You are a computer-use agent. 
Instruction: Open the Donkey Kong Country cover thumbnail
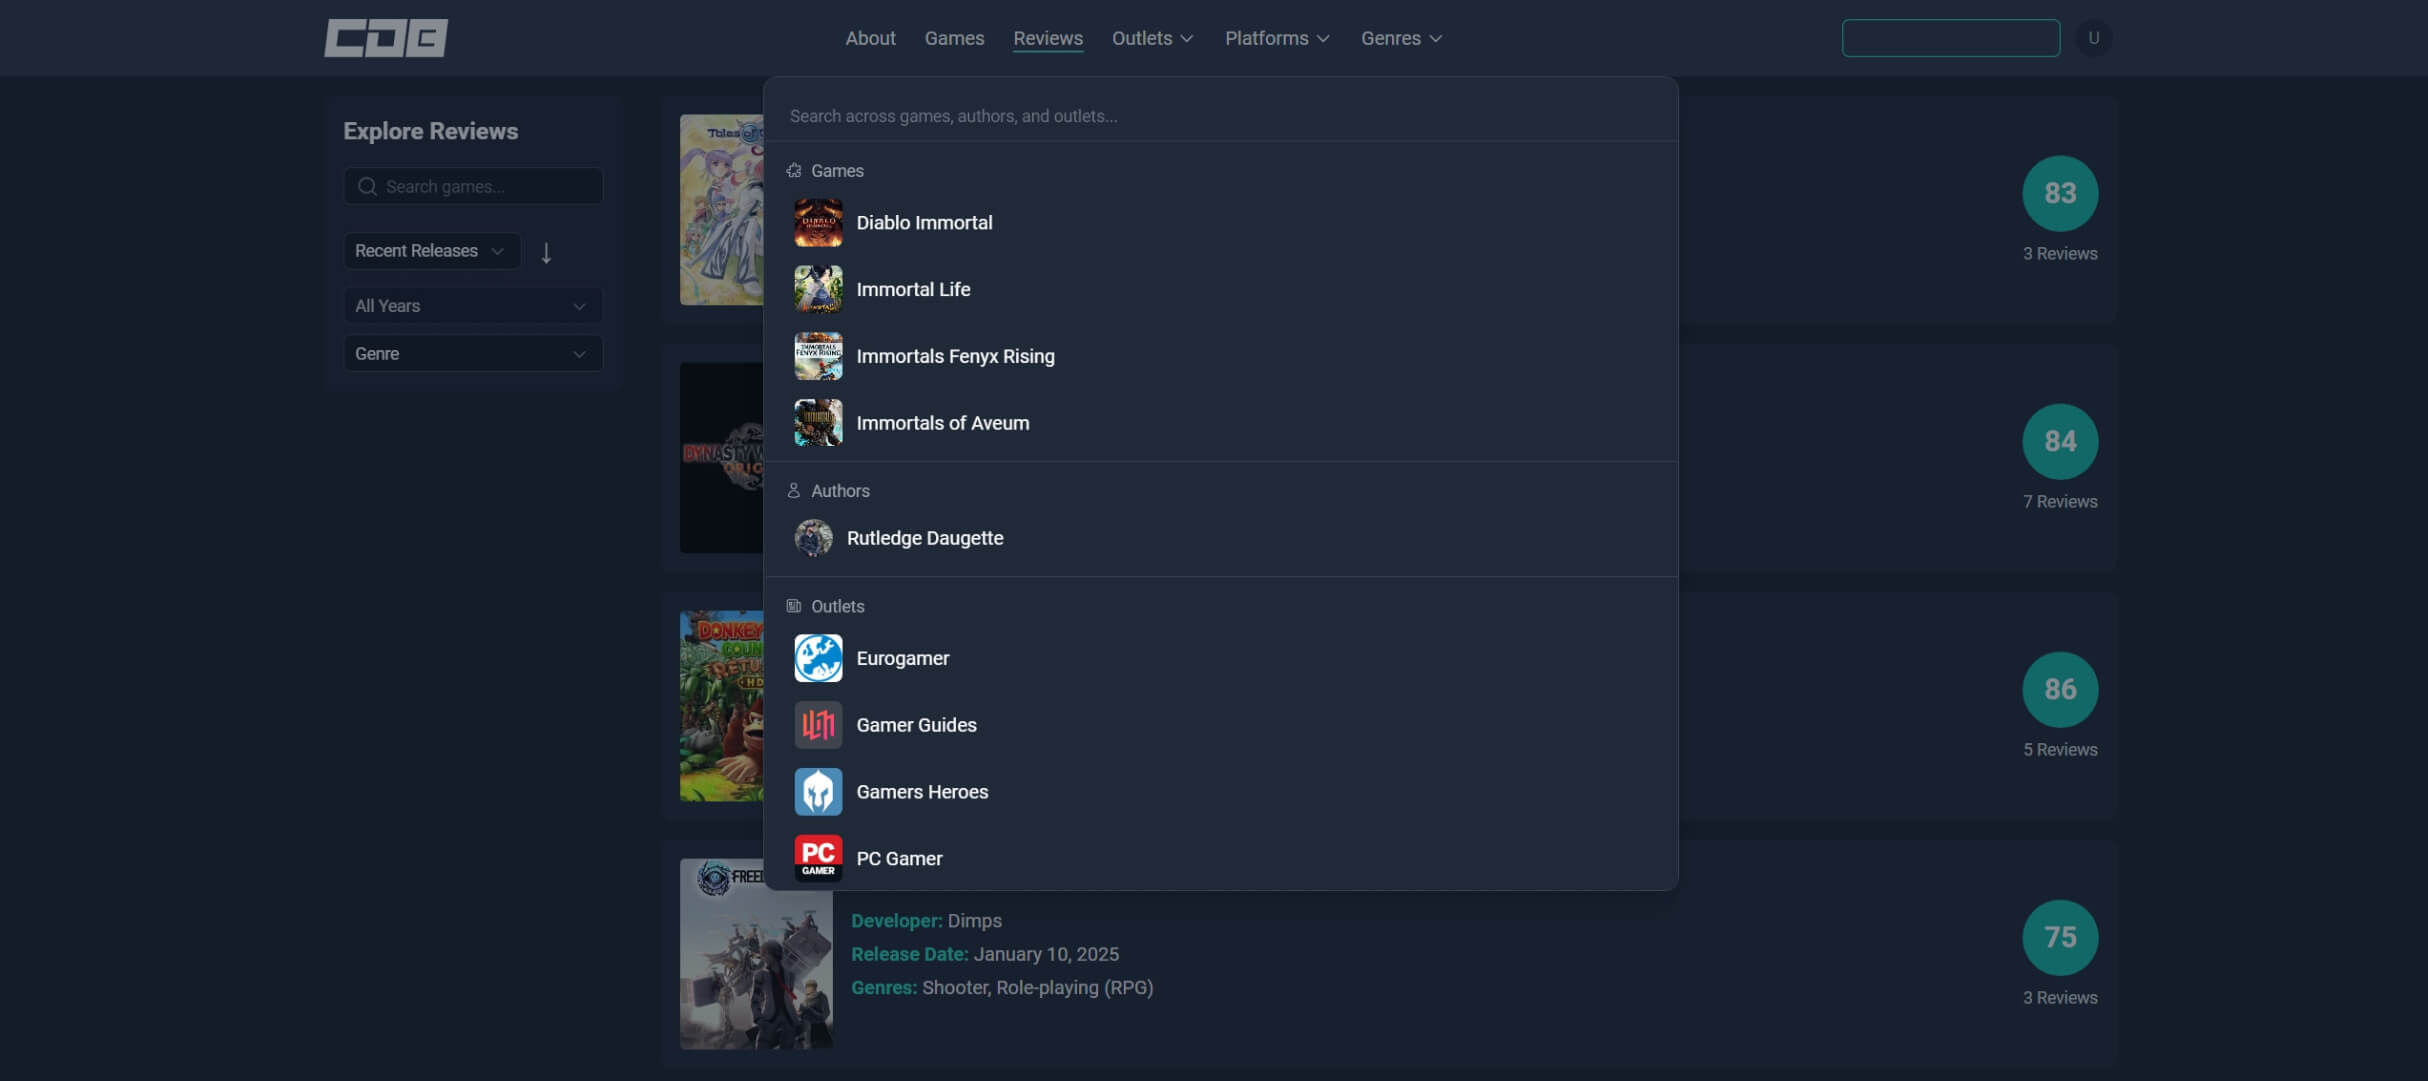(721, 706)
